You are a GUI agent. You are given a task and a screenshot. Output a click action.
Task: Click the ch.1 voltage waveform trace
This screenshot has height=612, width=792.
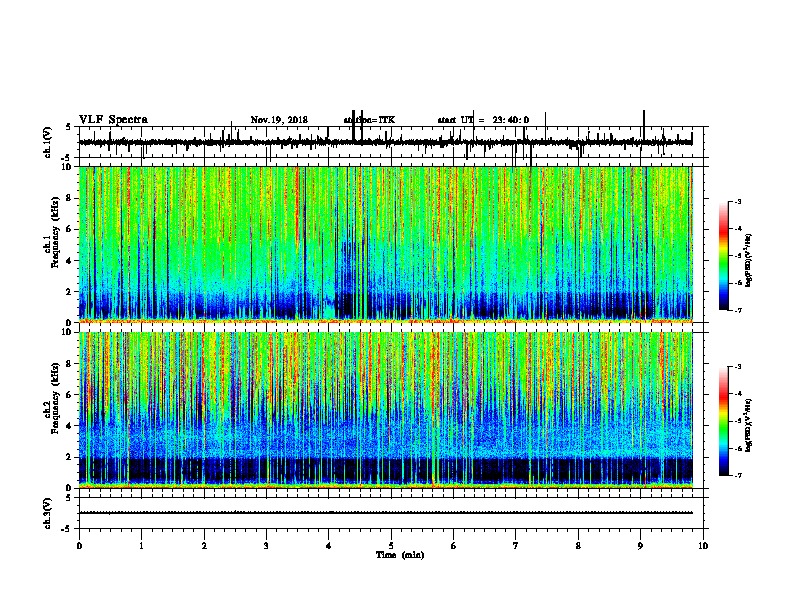(386, 142)
